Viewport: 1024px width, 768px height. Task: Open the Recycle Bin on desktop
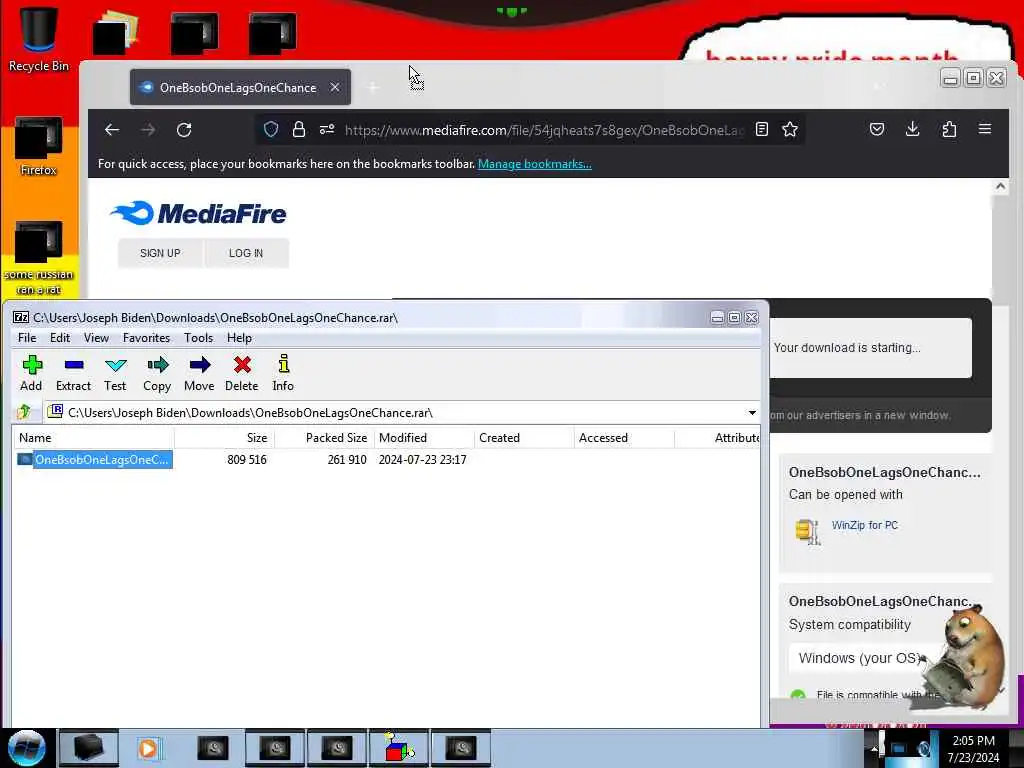click(39, 39)
